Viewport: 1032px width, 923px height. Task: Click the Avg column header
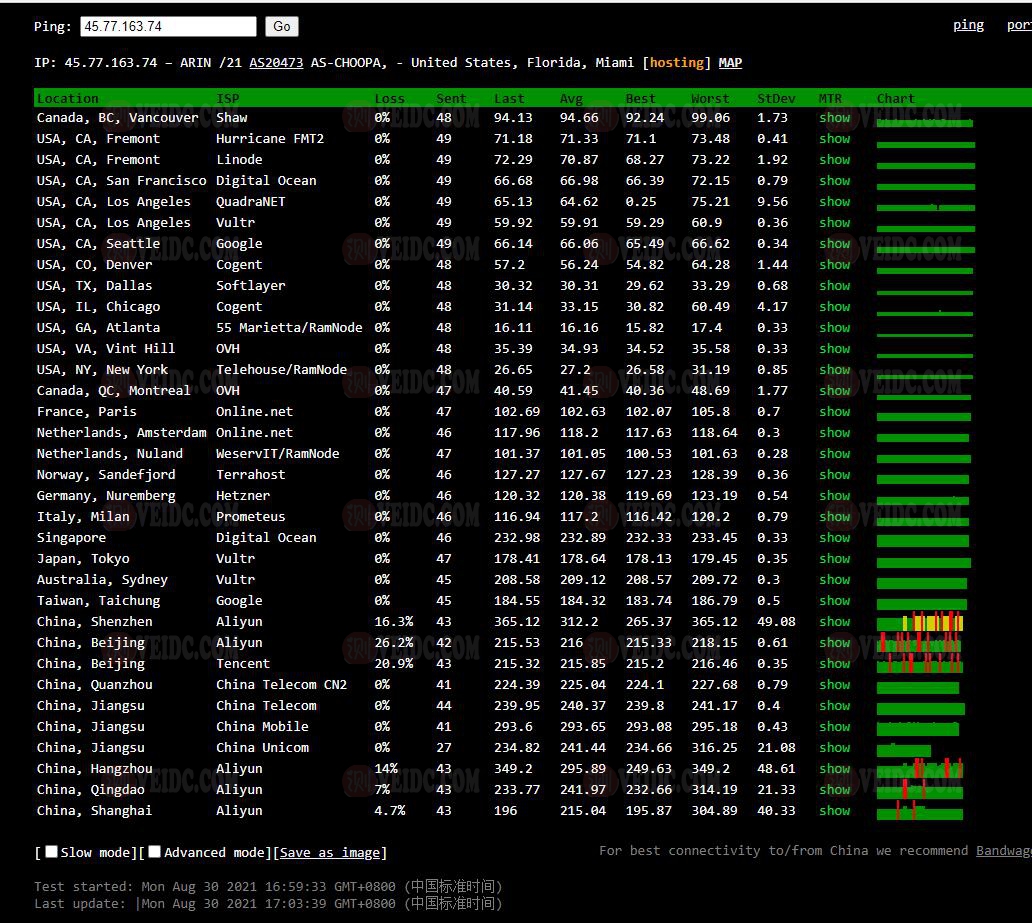(571, 98)
